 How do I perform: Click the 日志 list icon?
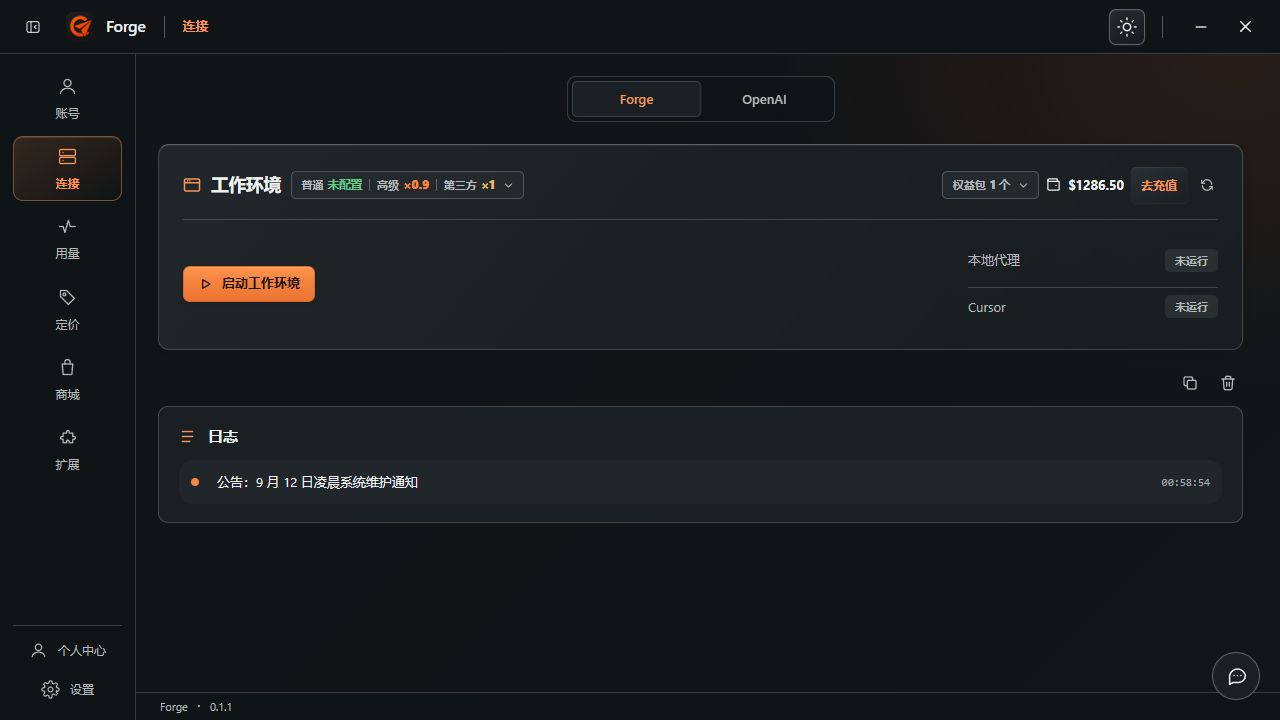187,437
